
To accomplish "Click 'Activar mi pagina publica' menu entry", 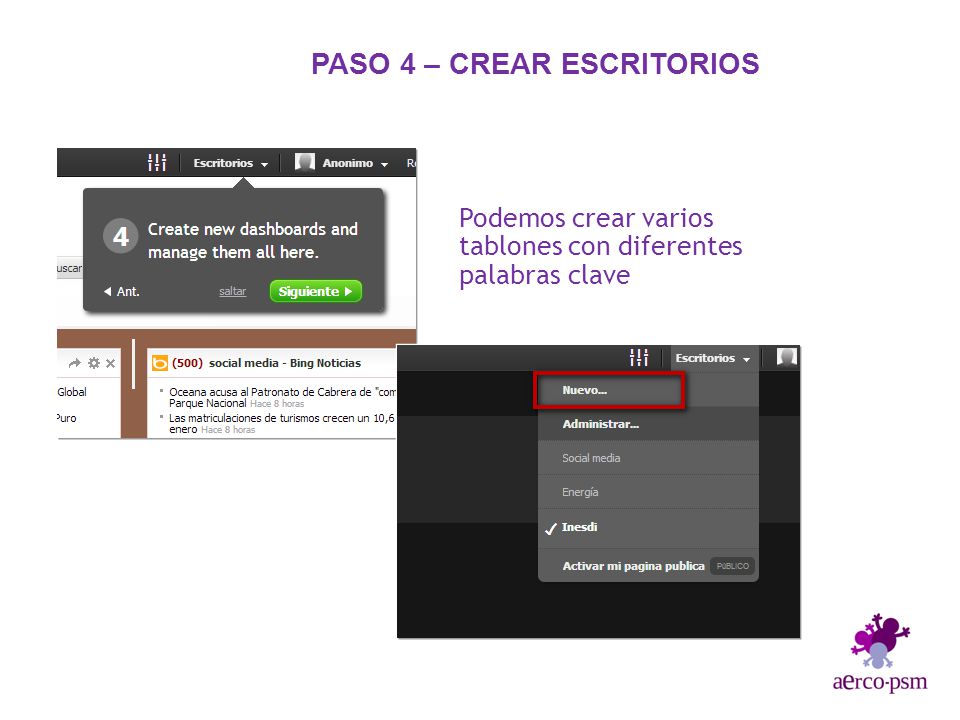I will point(633,566).
